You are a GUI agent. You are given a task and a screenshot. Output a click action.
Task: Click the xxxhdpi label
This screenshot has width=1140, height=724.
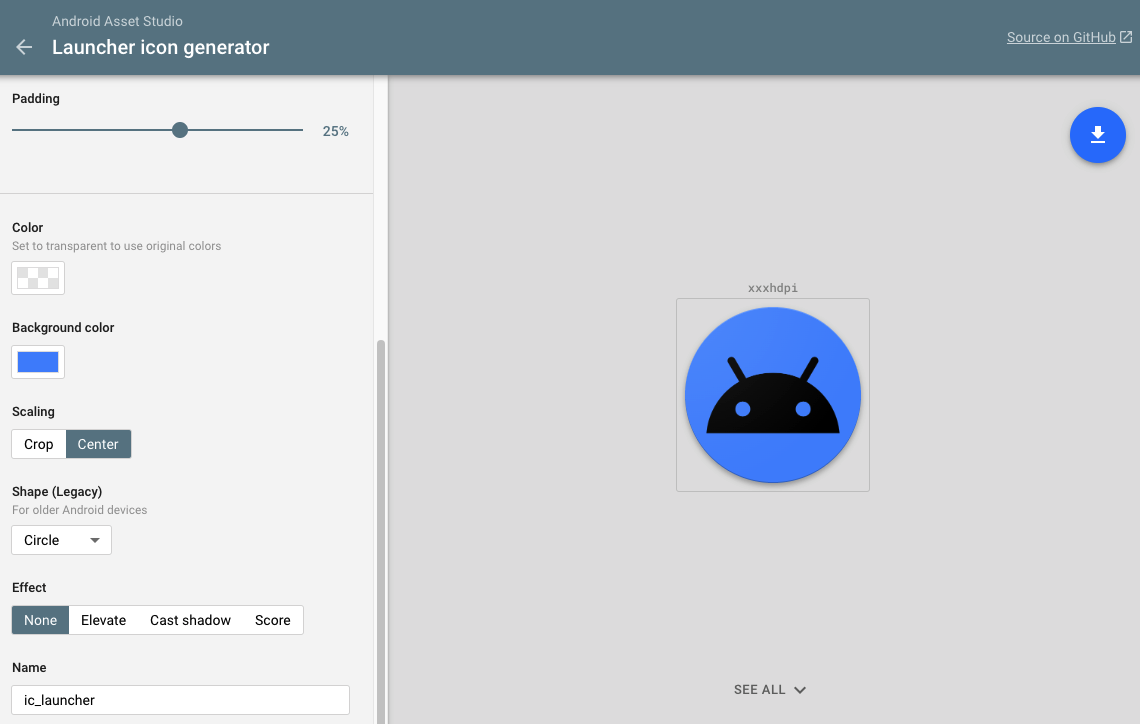point(773,288)
